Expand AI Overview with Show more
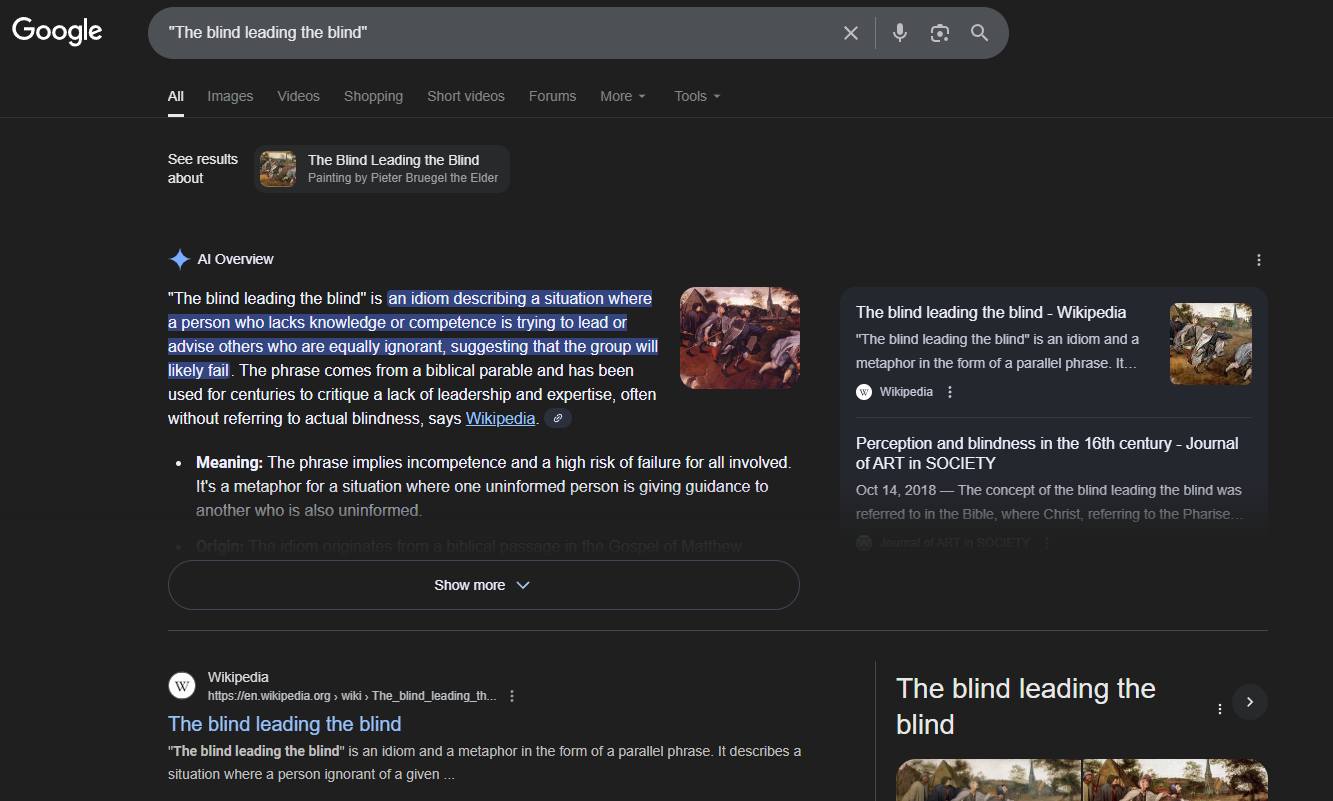 click(x=484, y=585)
